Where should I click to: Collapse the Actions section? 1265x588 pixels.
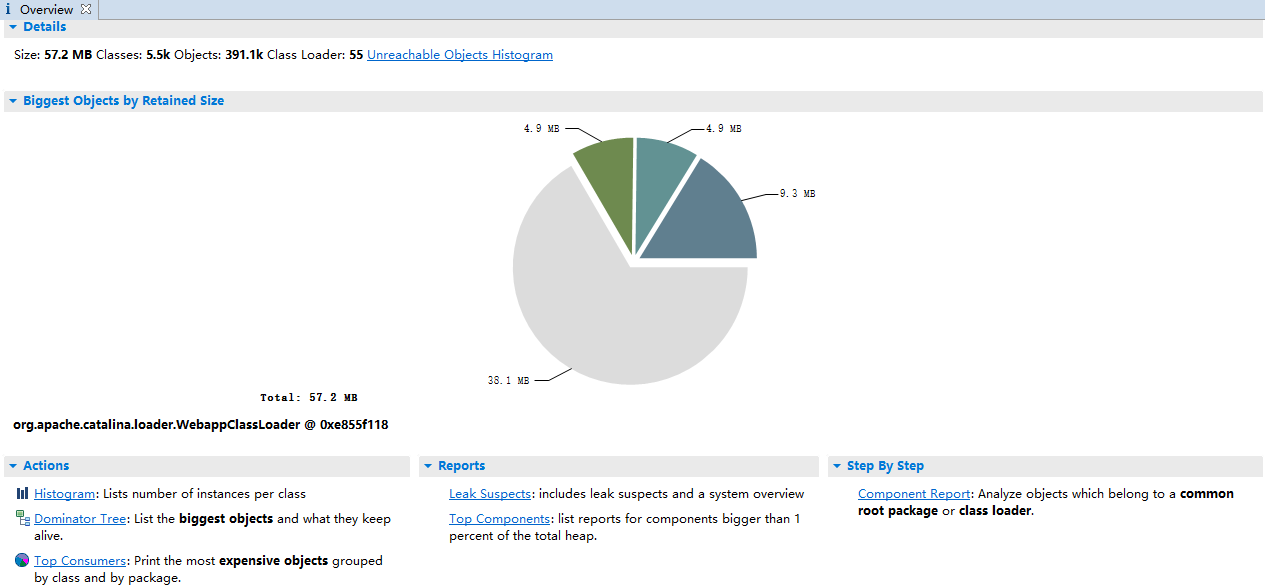[12, 466]
